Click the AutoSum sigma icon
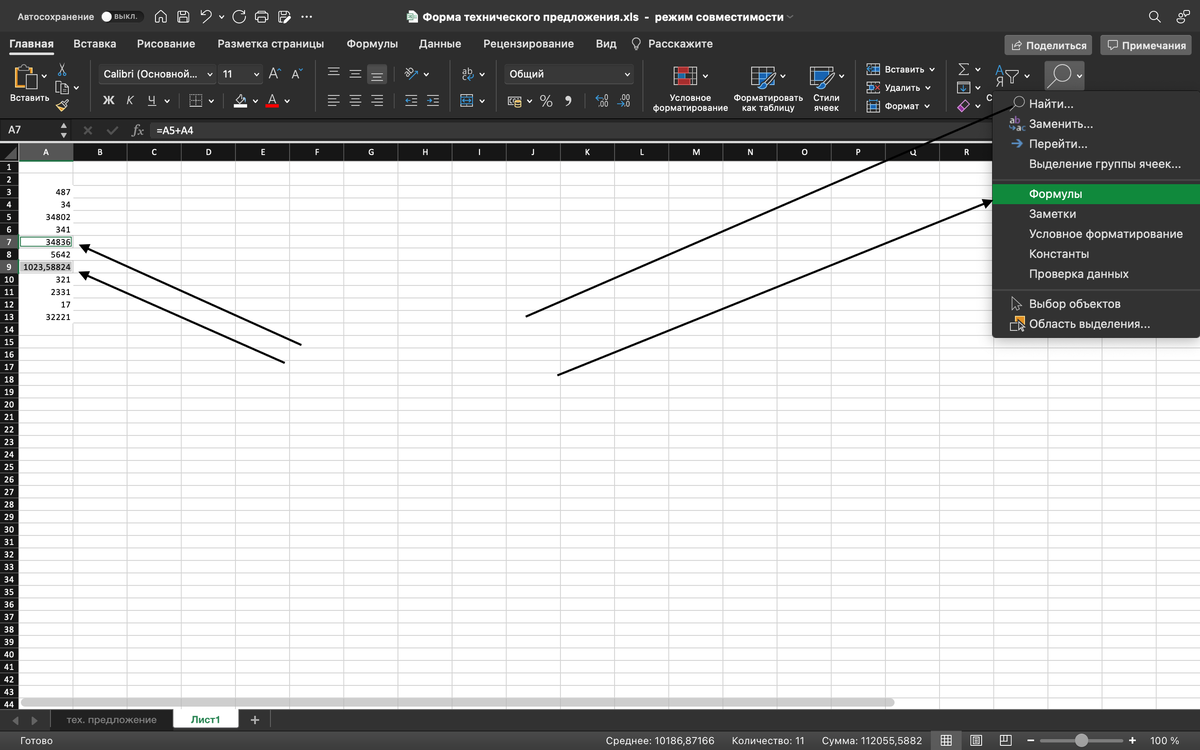Viewport: 1200px width, 750px height. [x=963, y=69]
